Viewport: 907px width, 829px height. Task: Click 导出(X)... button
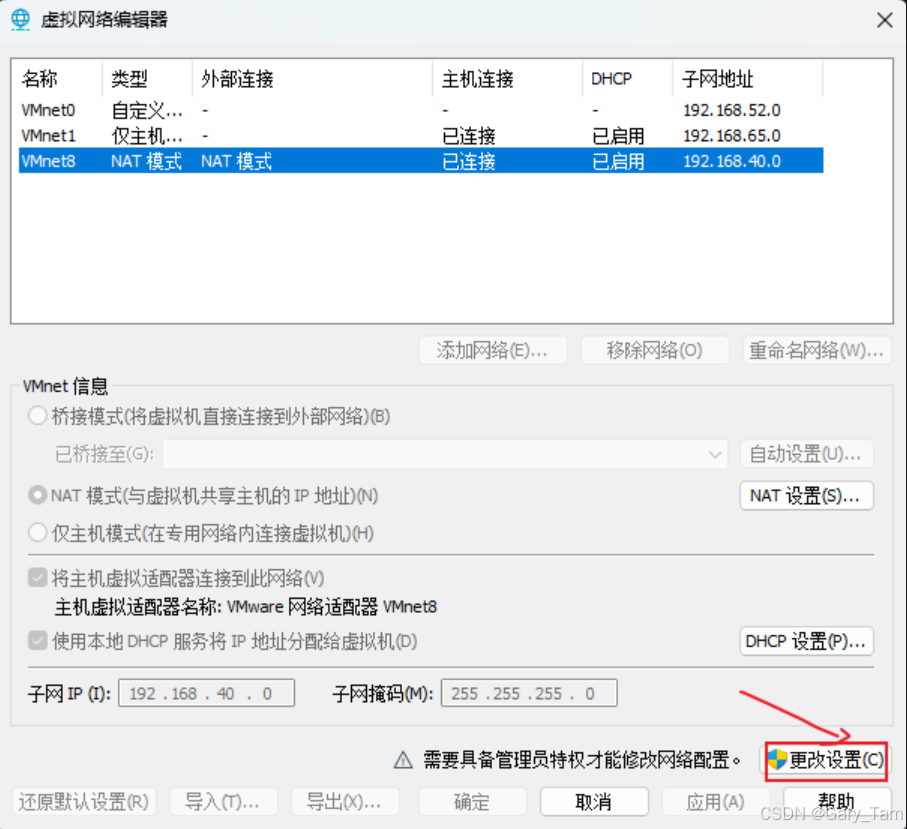pyautogui.click(x=345, y=802)
